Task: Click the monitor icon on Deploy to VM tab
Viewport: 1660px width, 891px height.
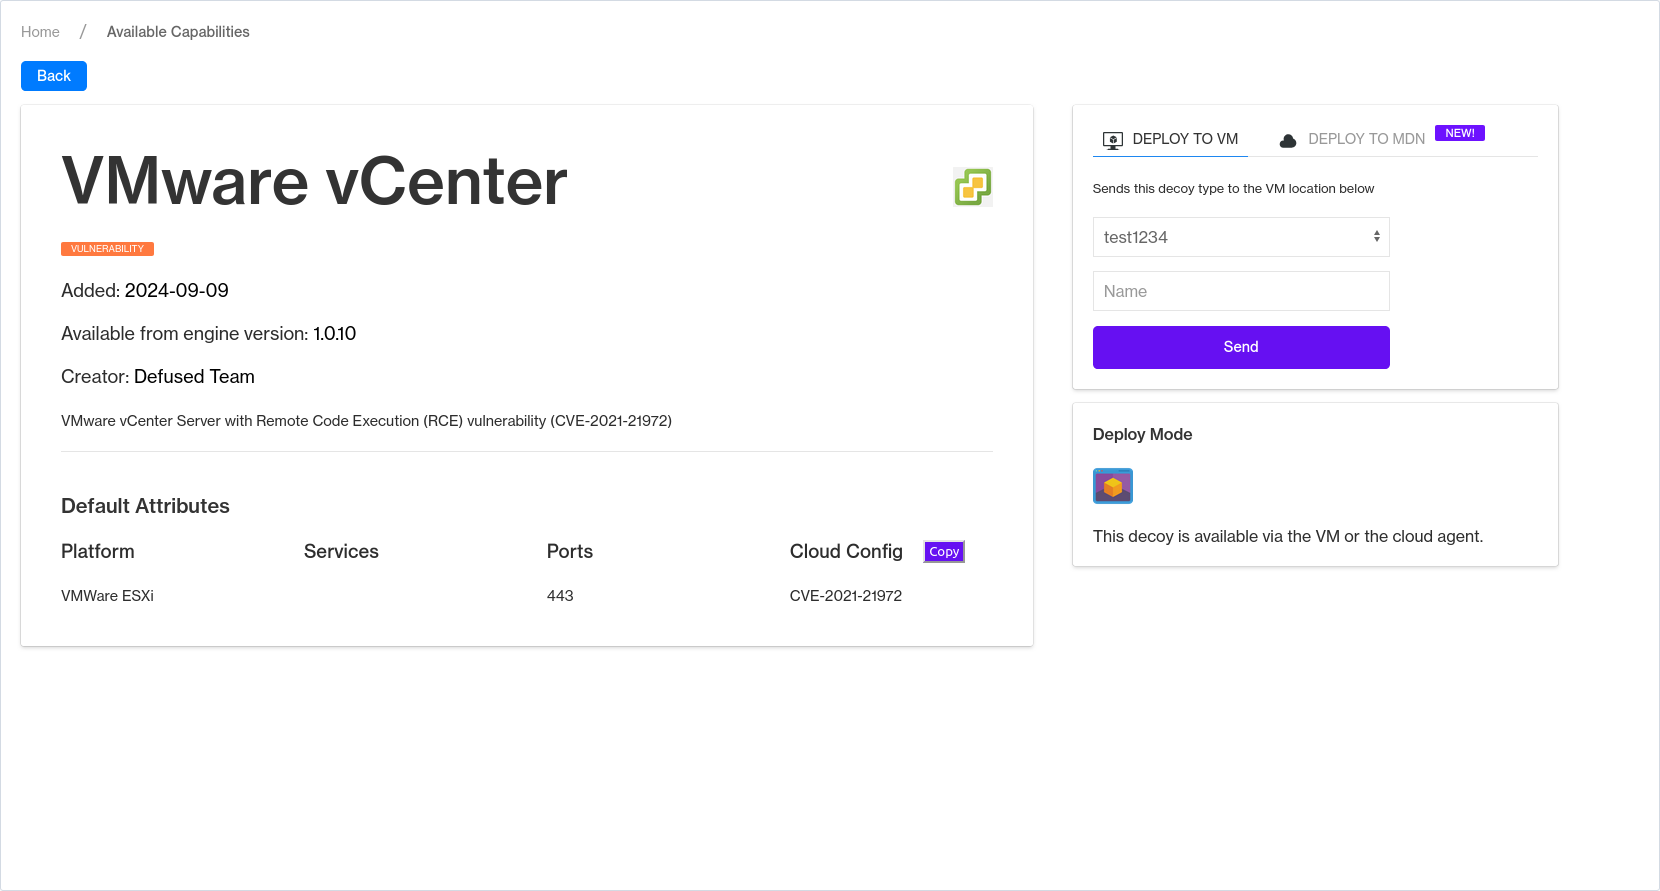Action: pos(1112,140)
